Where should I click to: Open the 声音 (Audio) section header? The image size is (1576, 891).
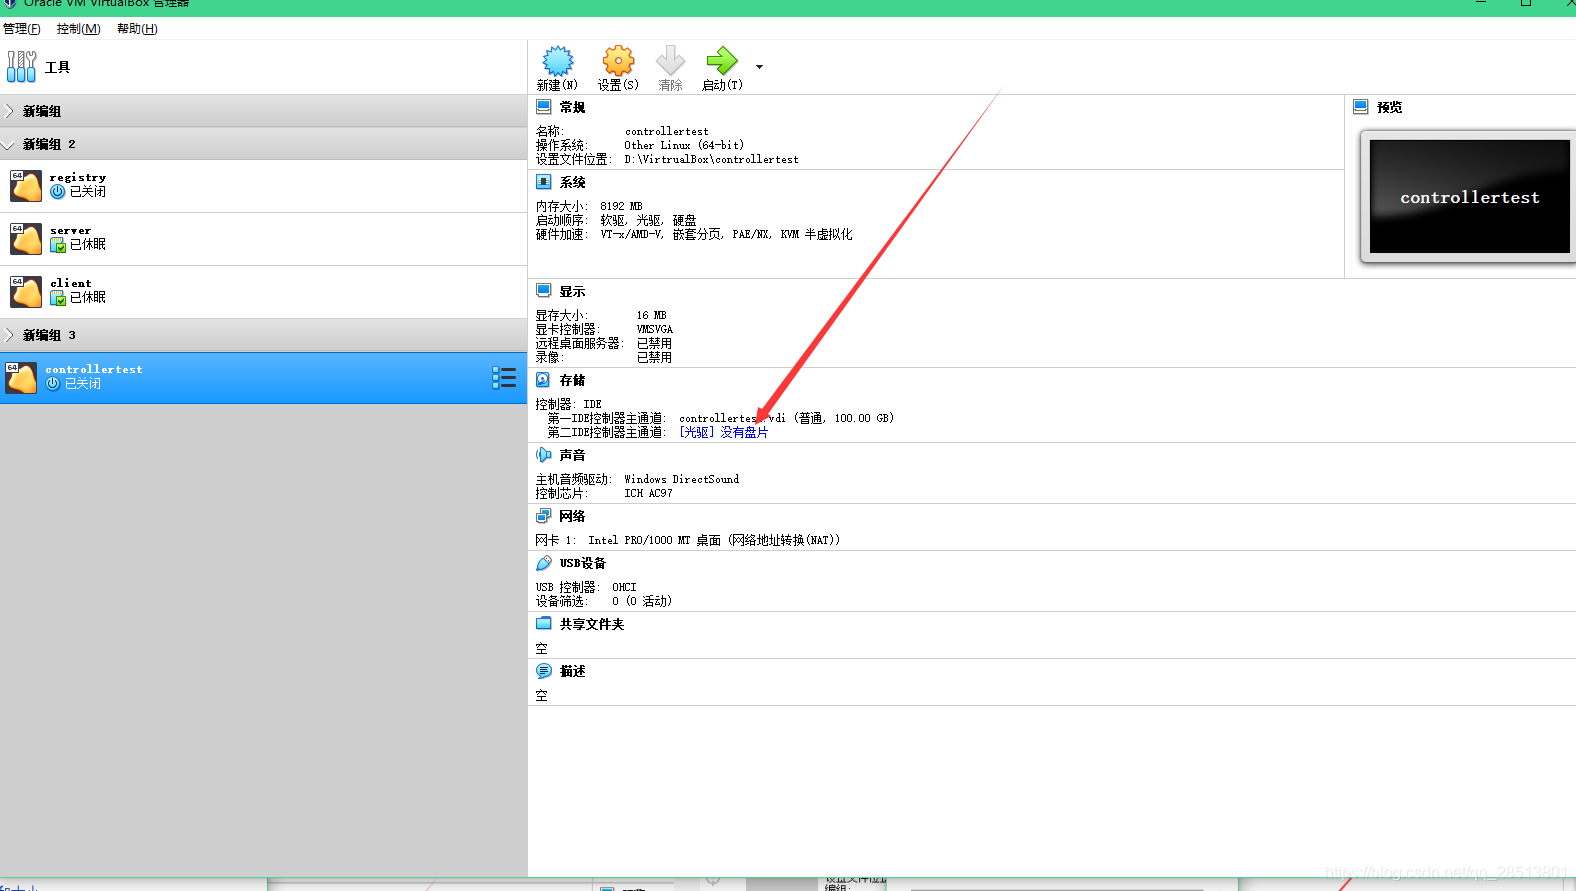click(573, 455)
